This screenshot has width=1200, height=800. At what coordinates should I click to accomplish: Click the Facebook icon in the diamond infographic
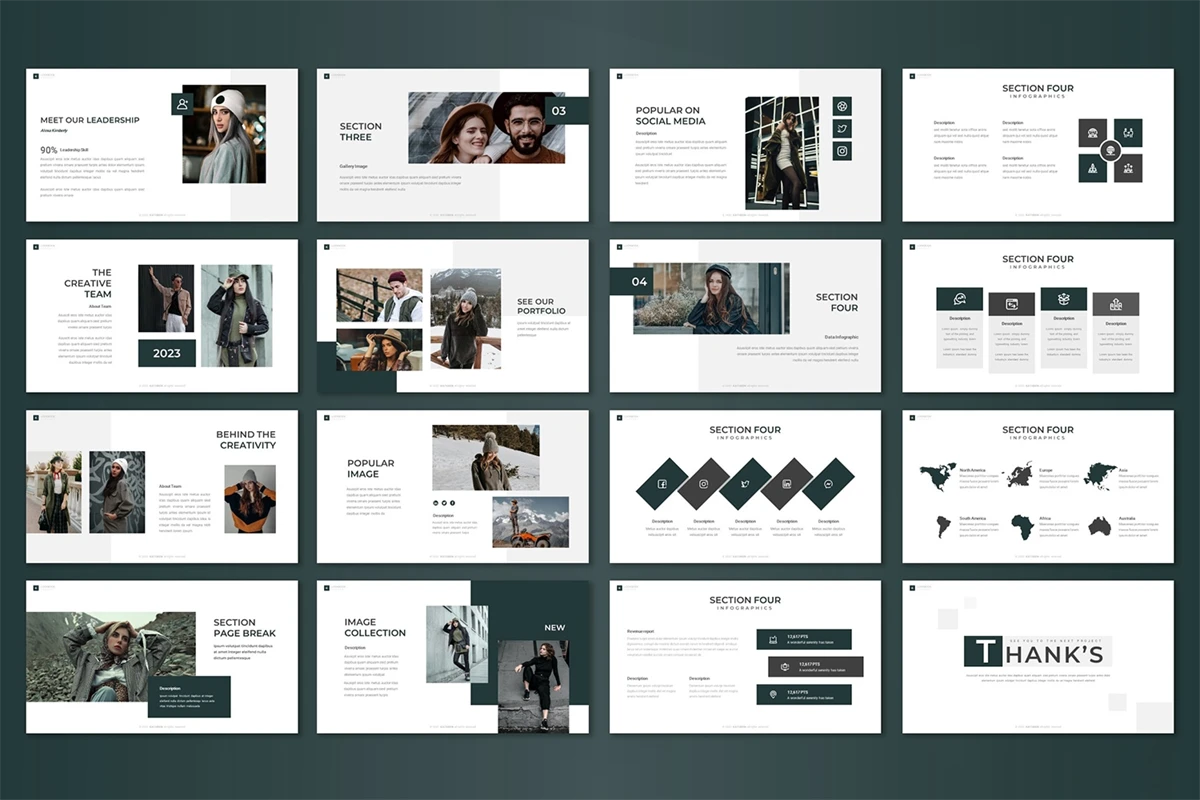point(662,484)
